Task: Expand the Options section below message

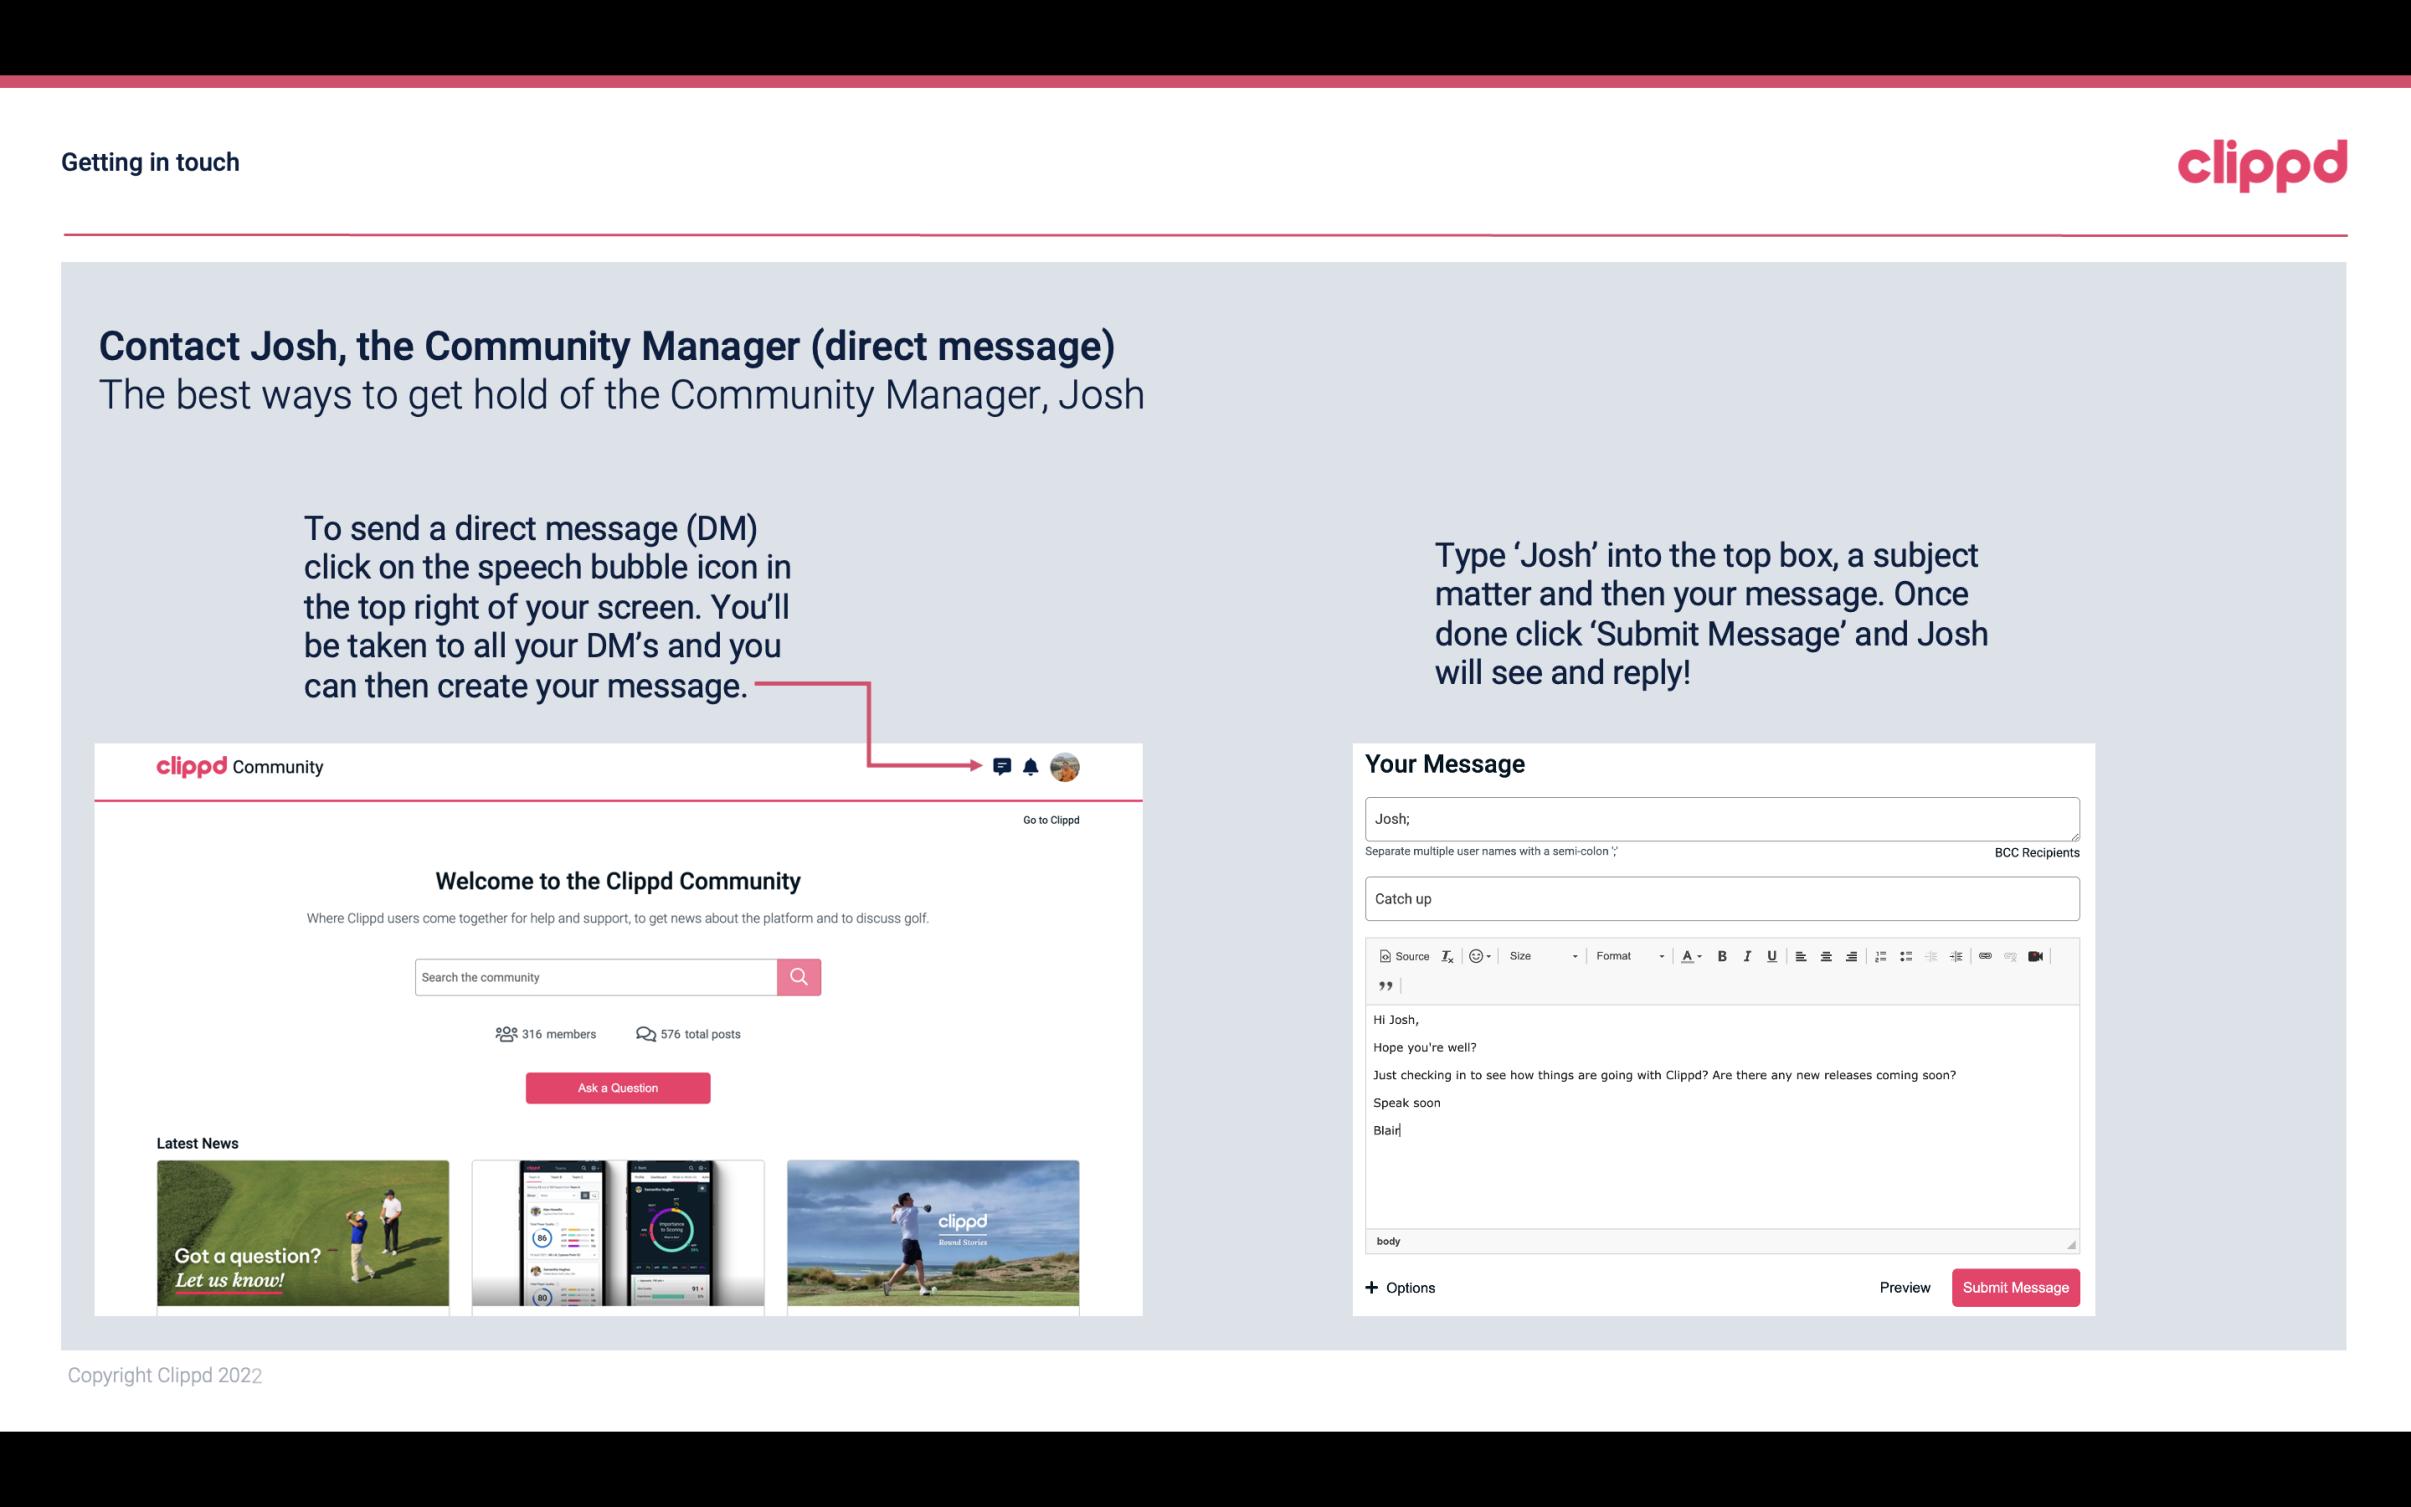Action: (x=1401, y=1287)
